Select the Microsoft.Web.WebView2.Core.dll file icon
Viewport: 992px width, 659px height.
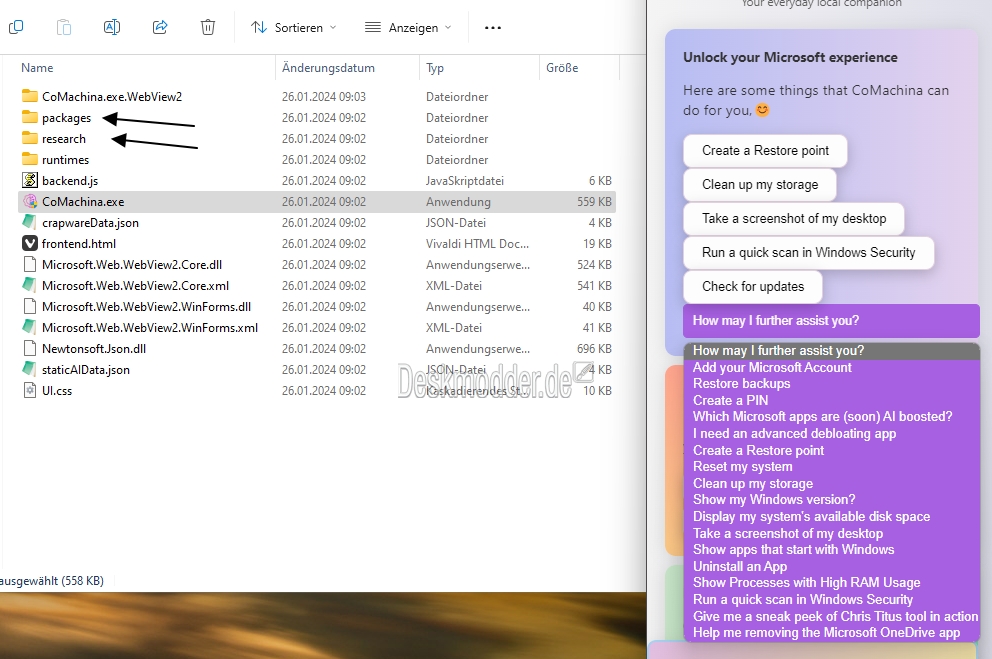coord(30,264)
